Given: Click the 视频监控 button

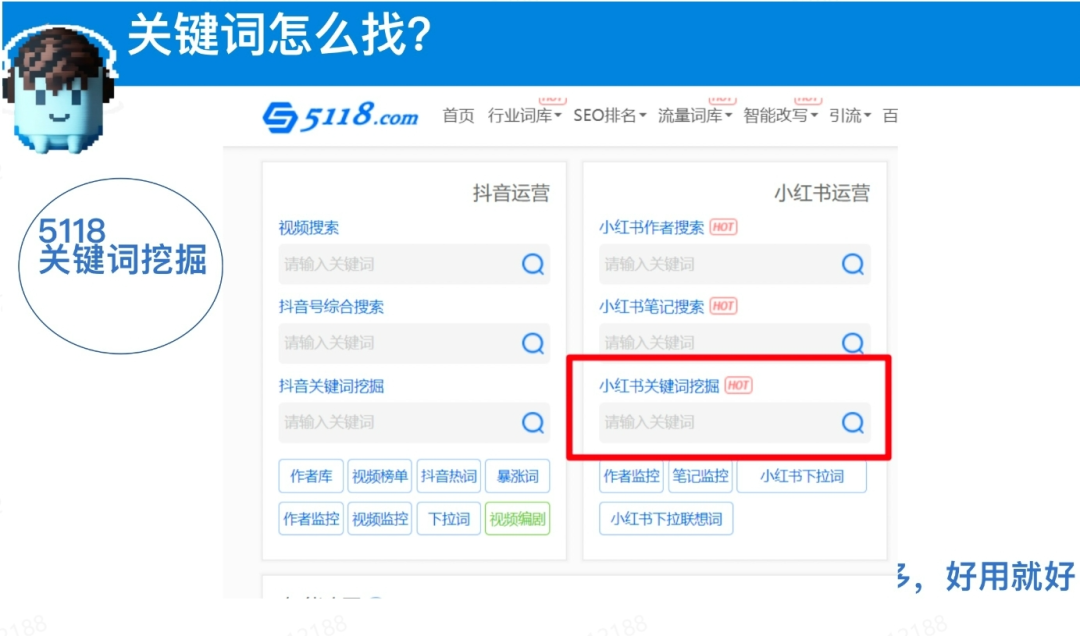Looking at the screenshot, I should coord(380,519).
